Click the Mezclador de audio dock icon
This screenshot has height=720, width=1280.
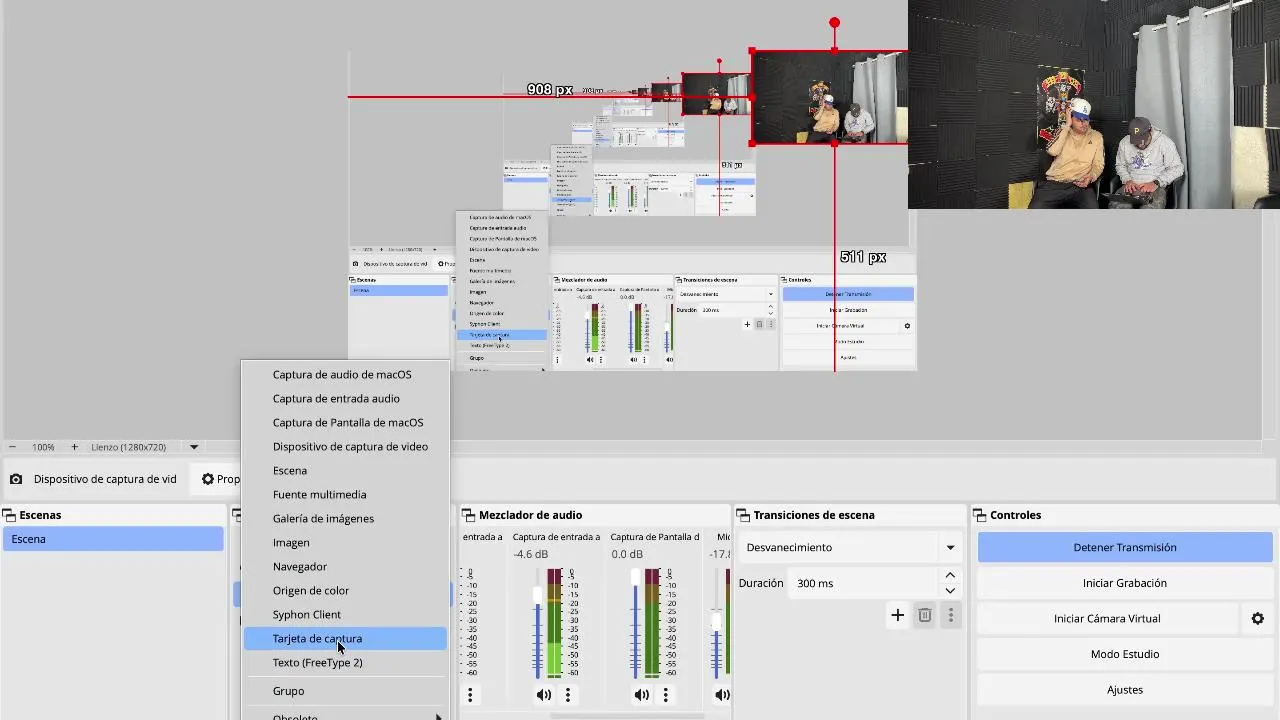coord(468,515)
